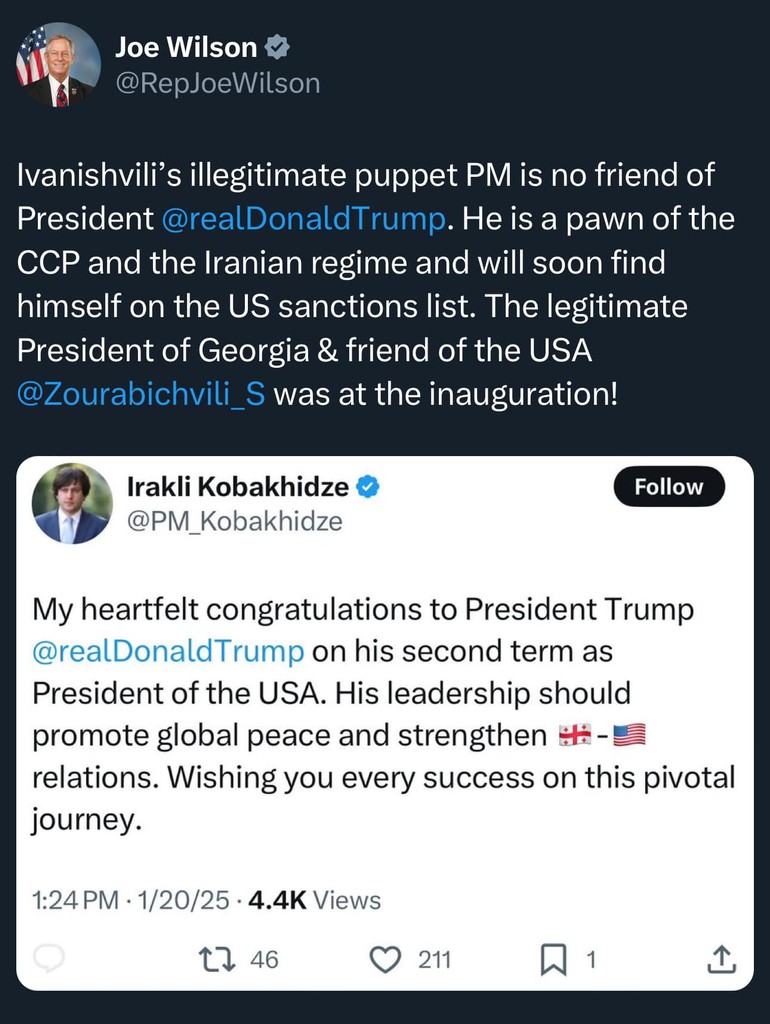The width and height of the screenshot is (770, 1024).
Task: Like the quoted tweet with heart icon
Action: [x=385, y=959]
